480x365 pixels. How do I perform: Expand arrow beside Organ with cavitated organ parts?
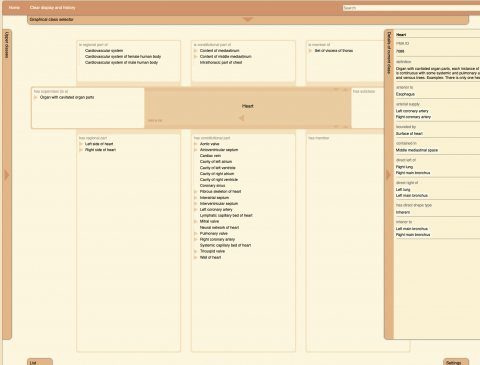point(36,97)
